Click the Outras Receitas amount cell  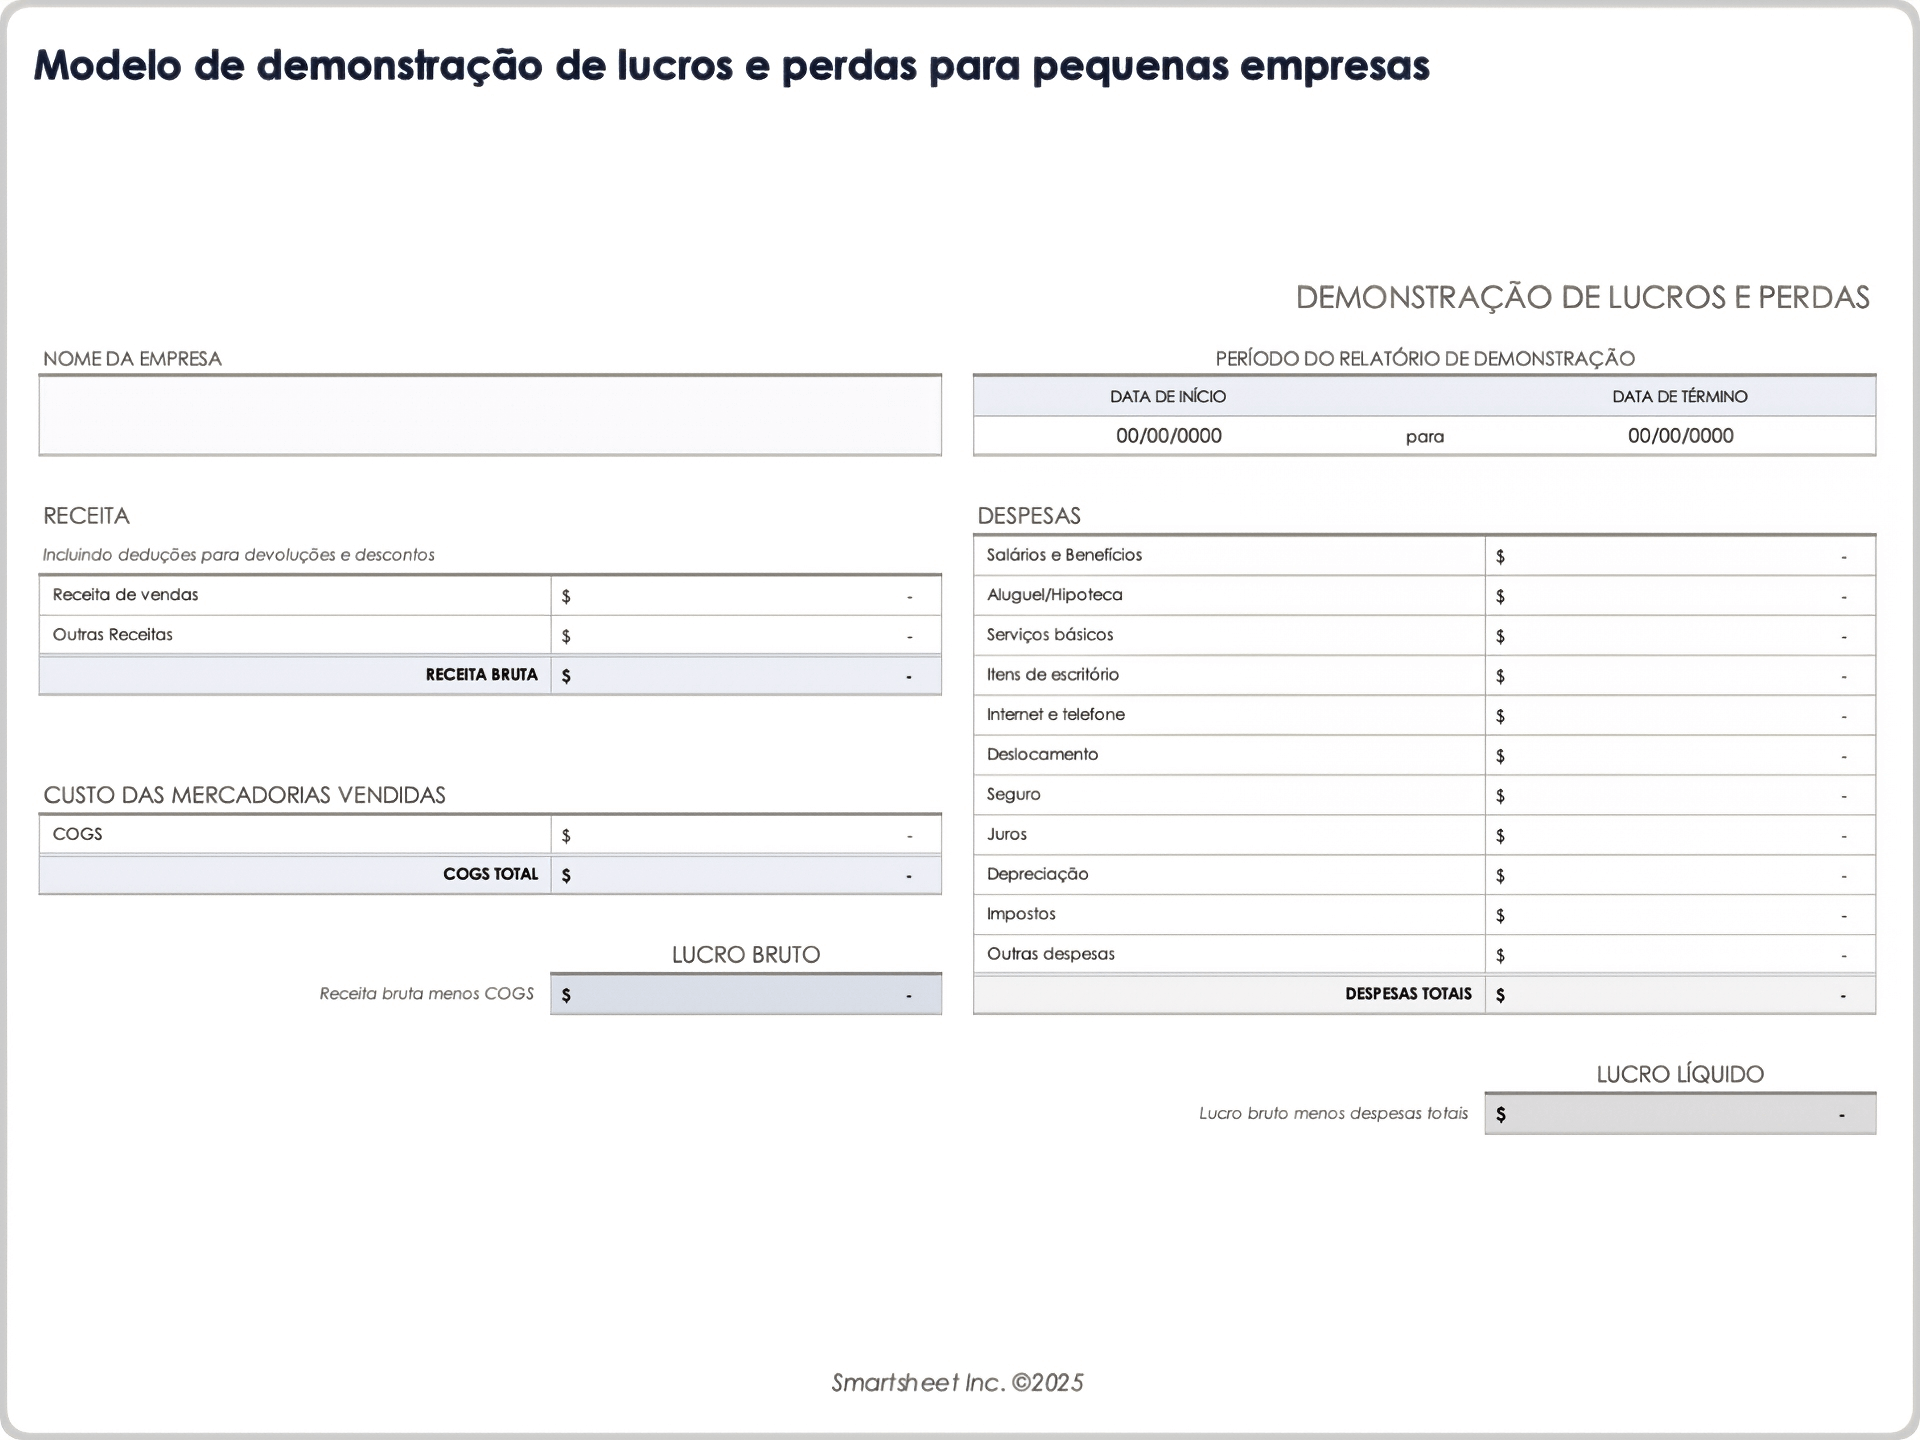[x=745, y=634]
